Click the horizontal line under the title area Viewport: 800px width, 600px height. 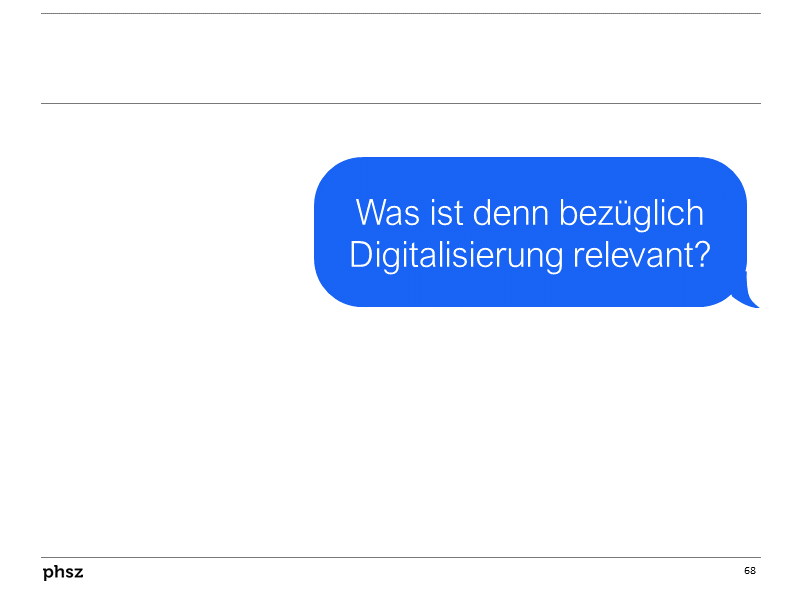tap(401, 103)
